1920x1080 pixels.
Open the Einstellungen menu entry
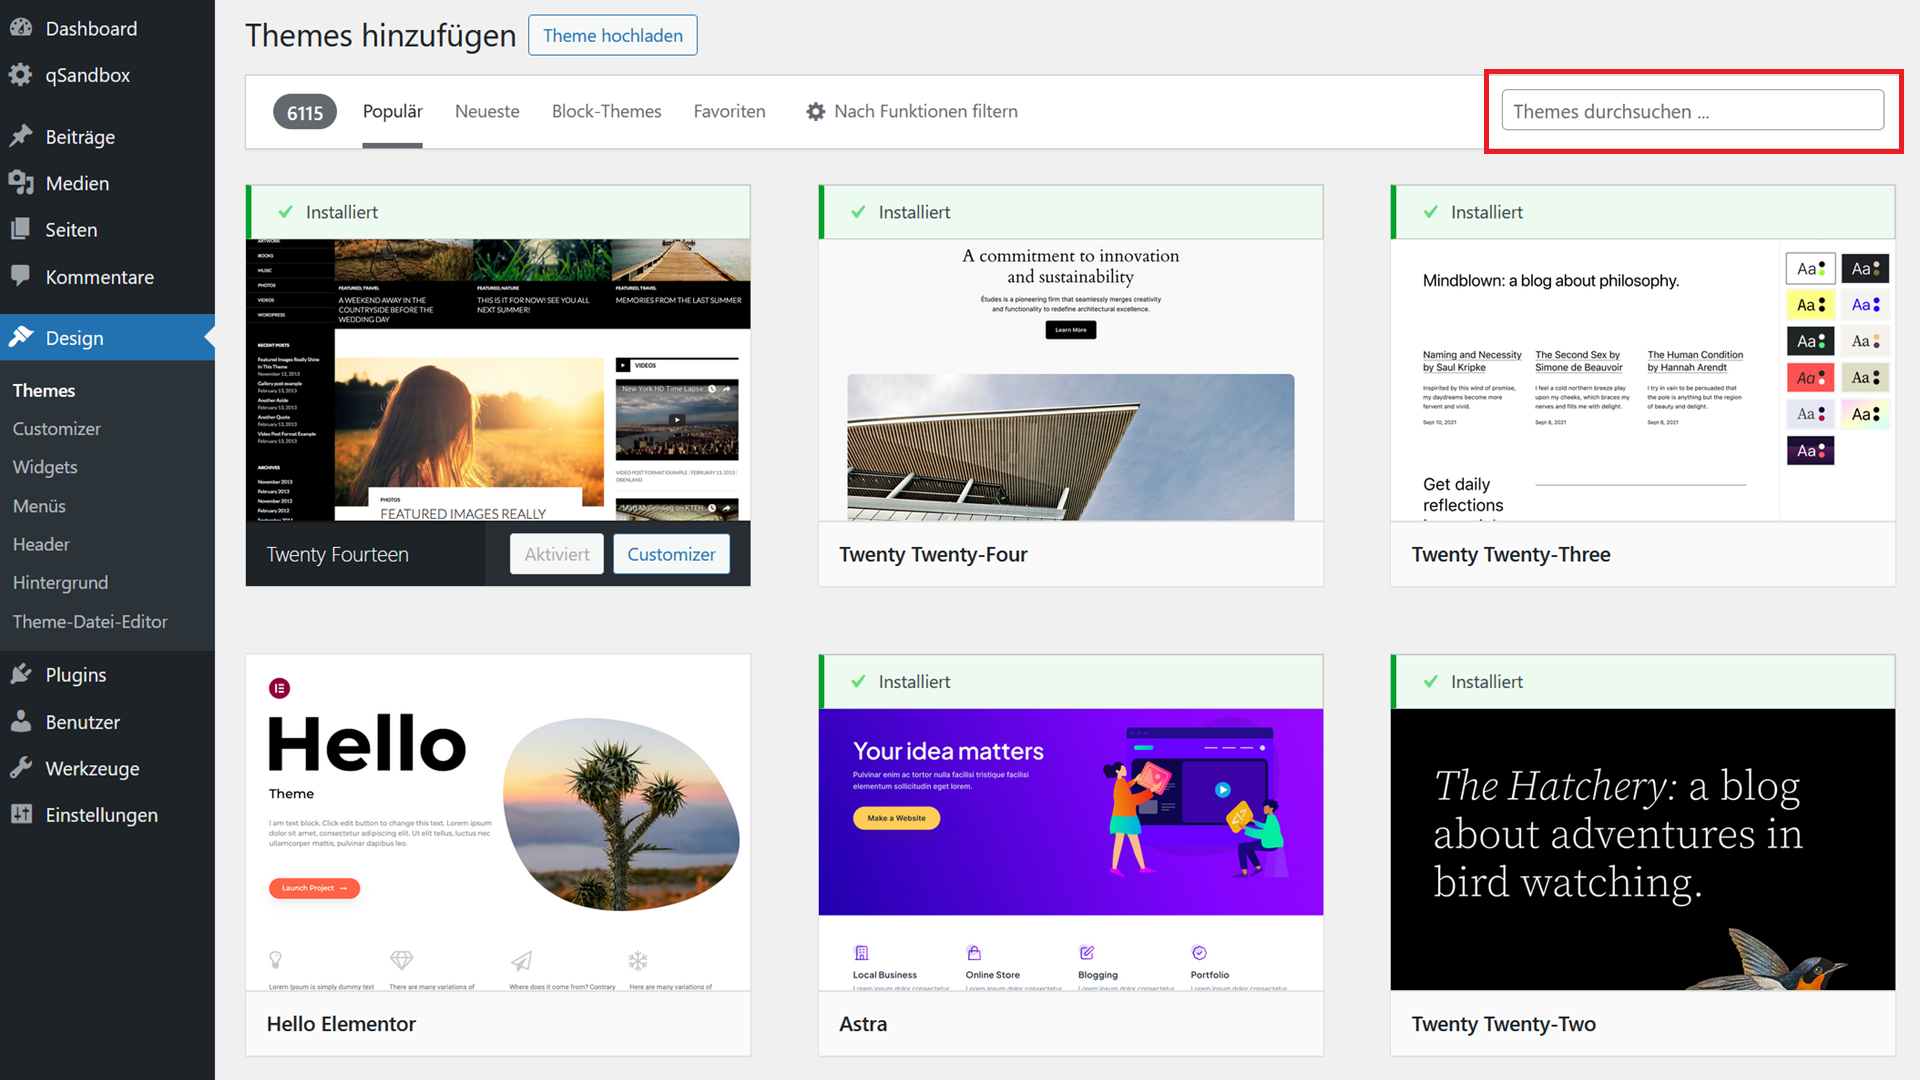(x=107, y=815)
